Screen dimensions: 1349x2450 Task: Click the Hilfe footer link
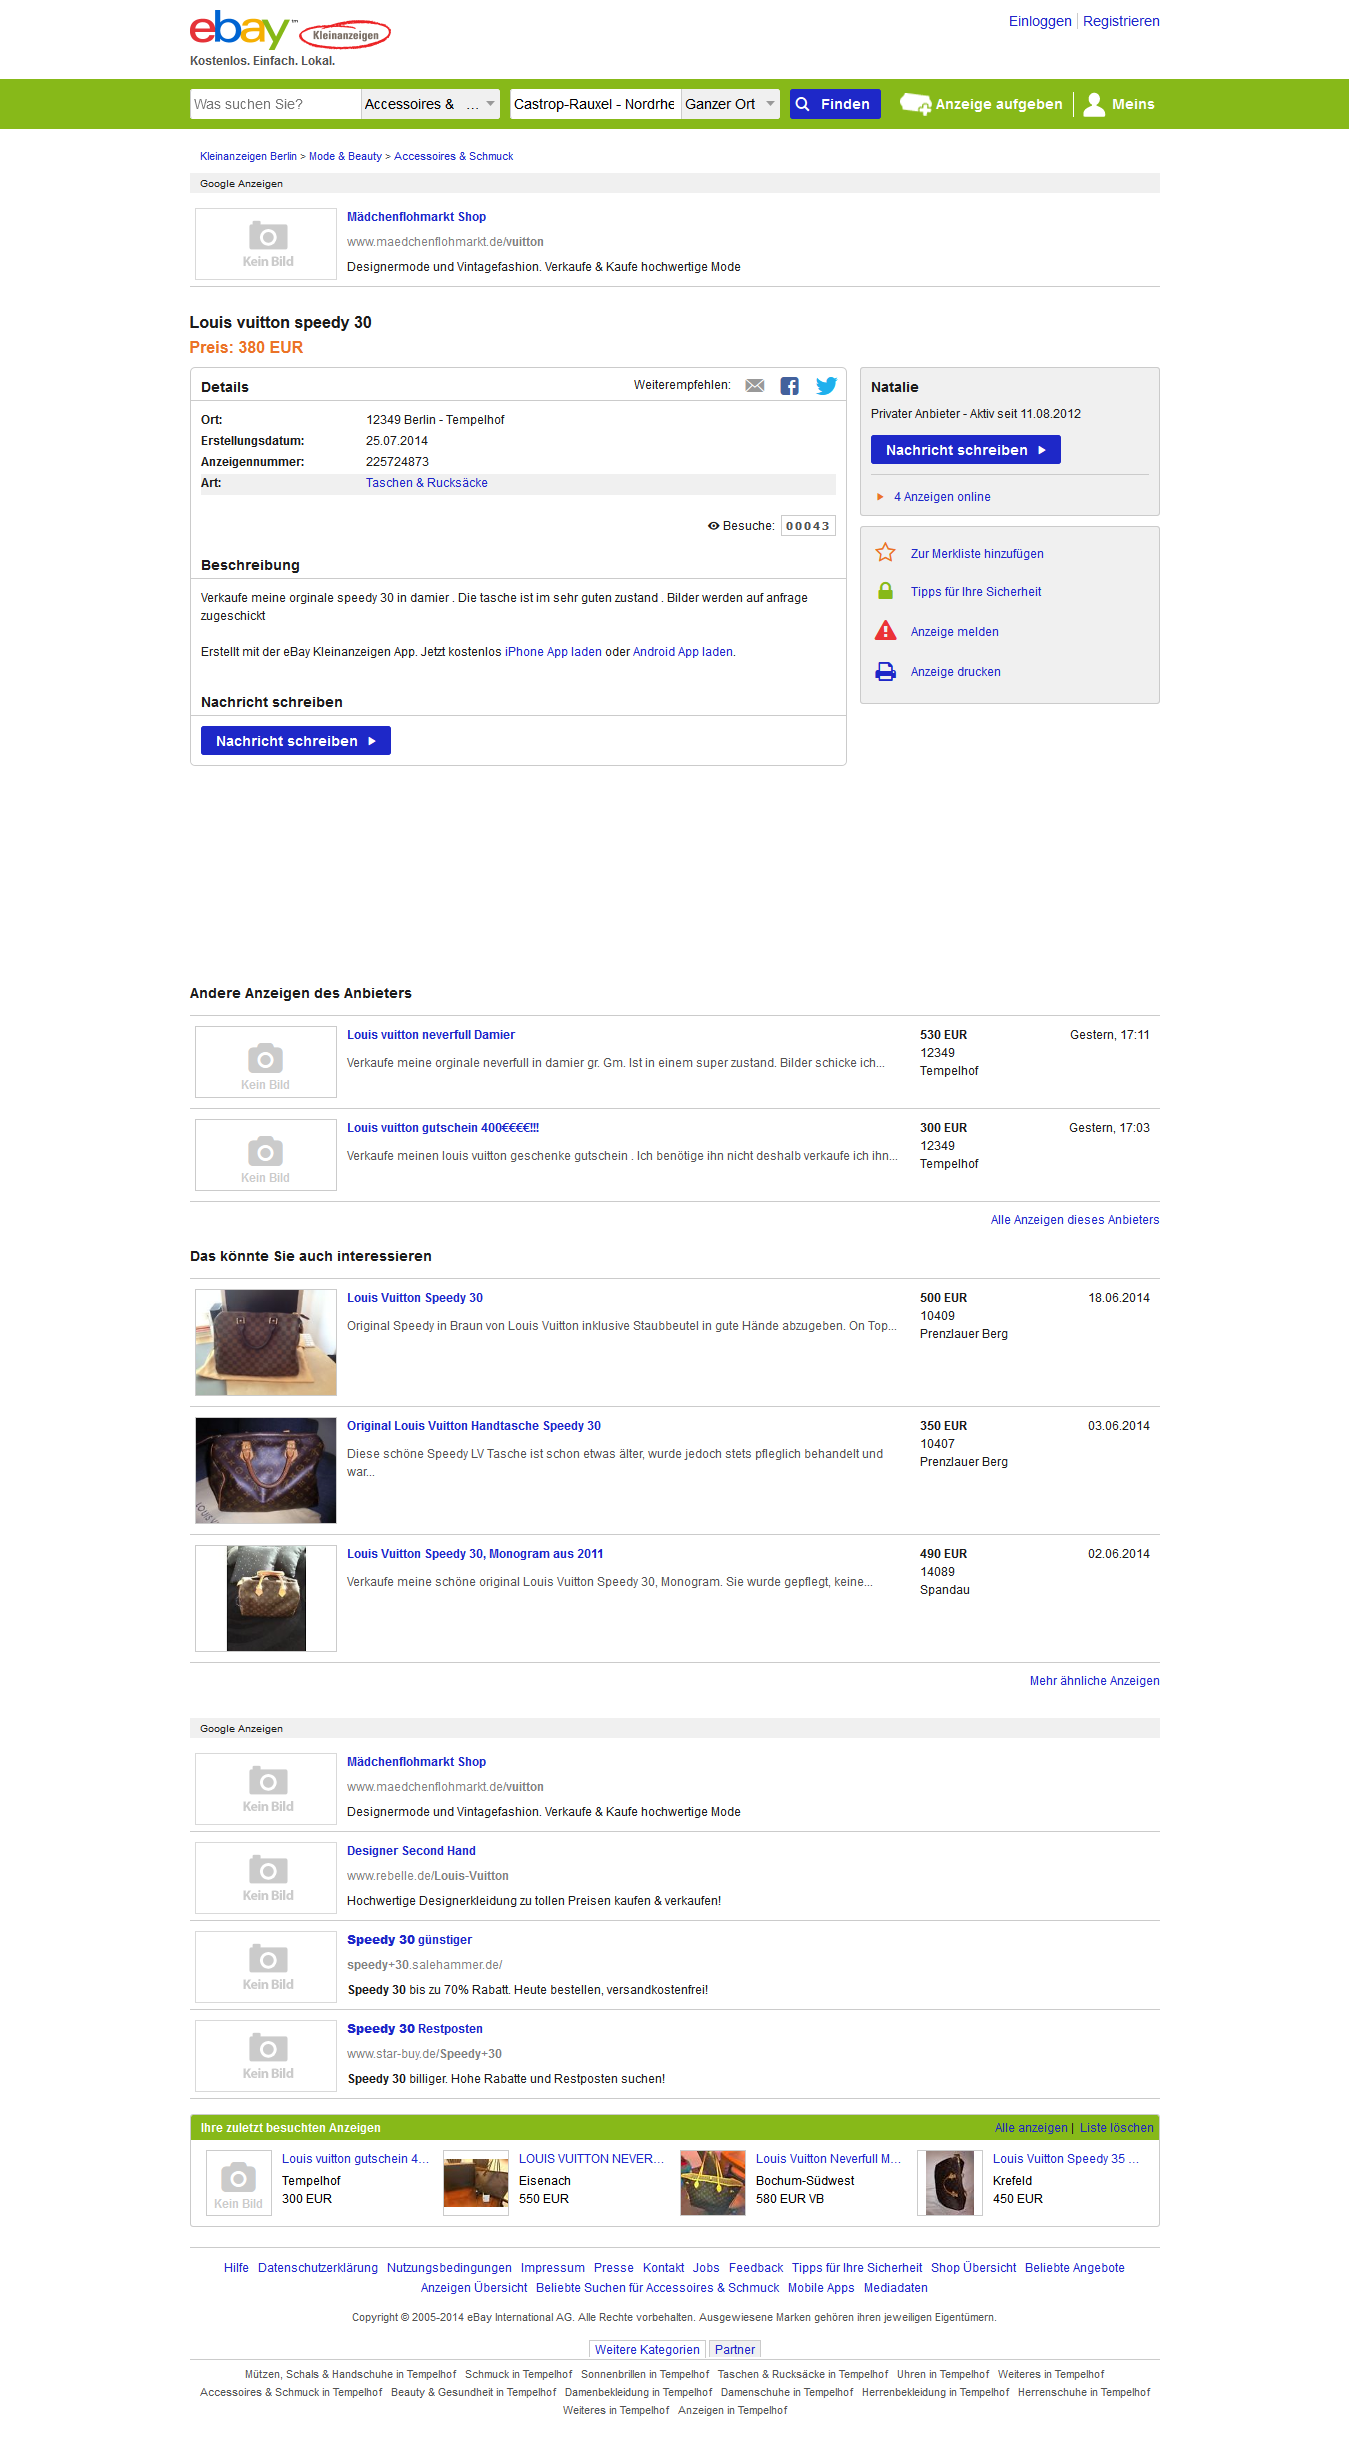click(236, 2268)
